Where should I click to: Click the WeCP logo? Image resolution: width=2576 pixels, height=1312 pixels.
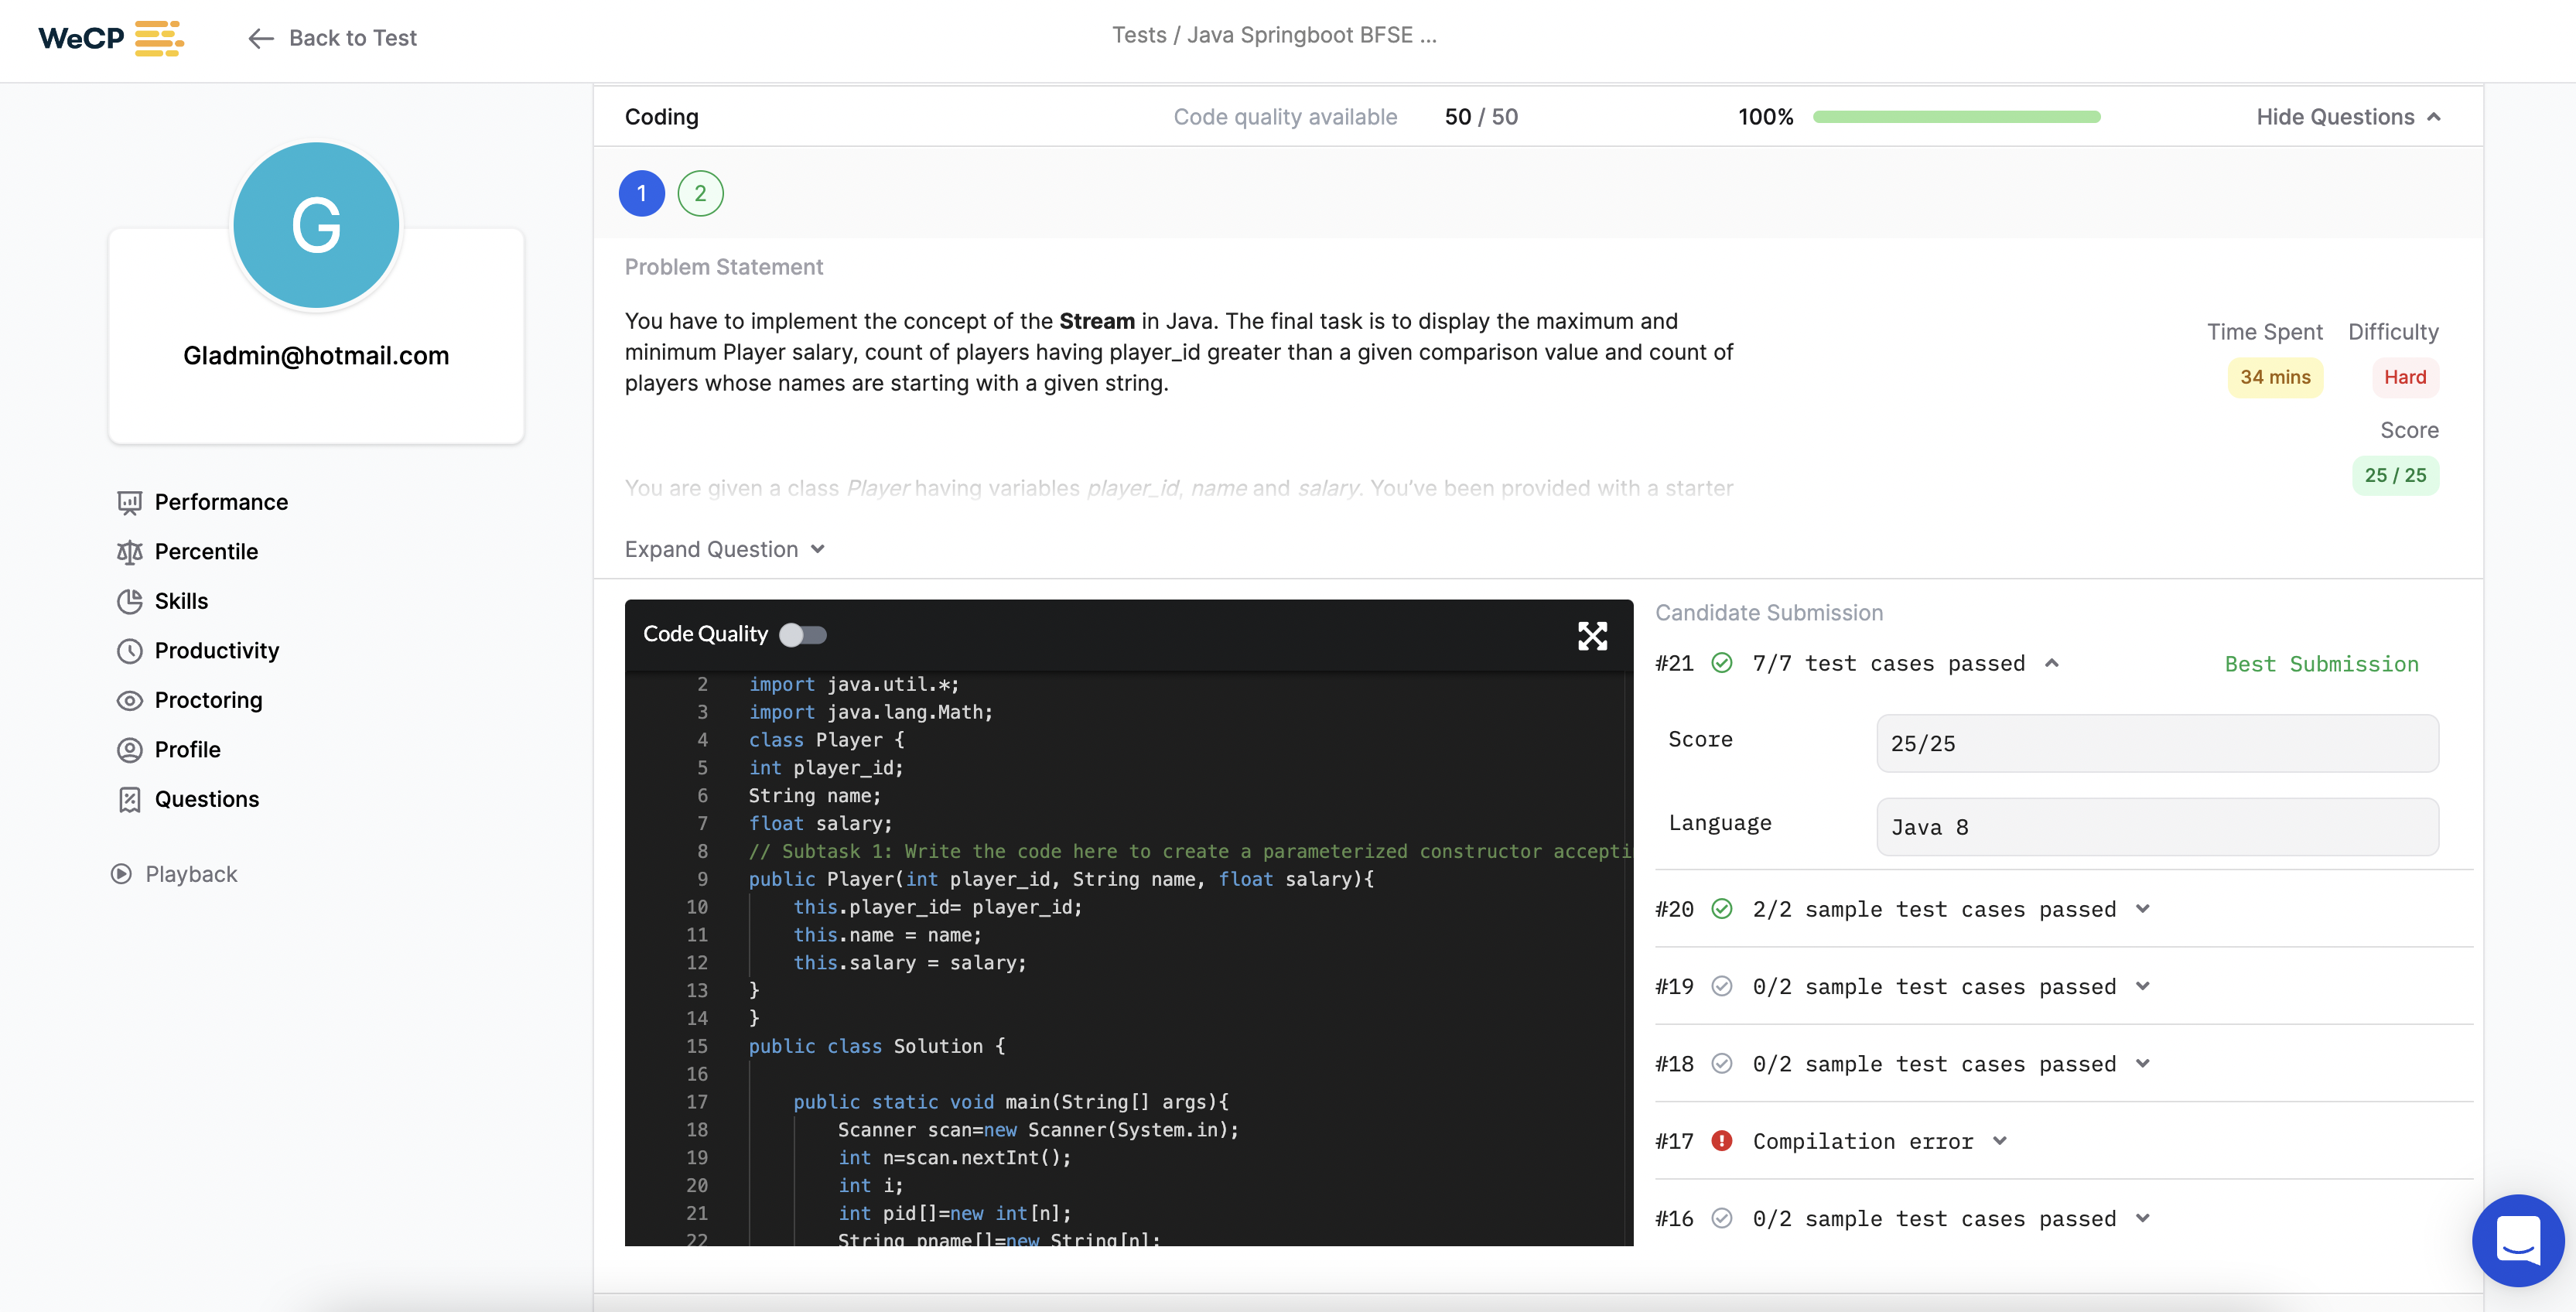110,38
